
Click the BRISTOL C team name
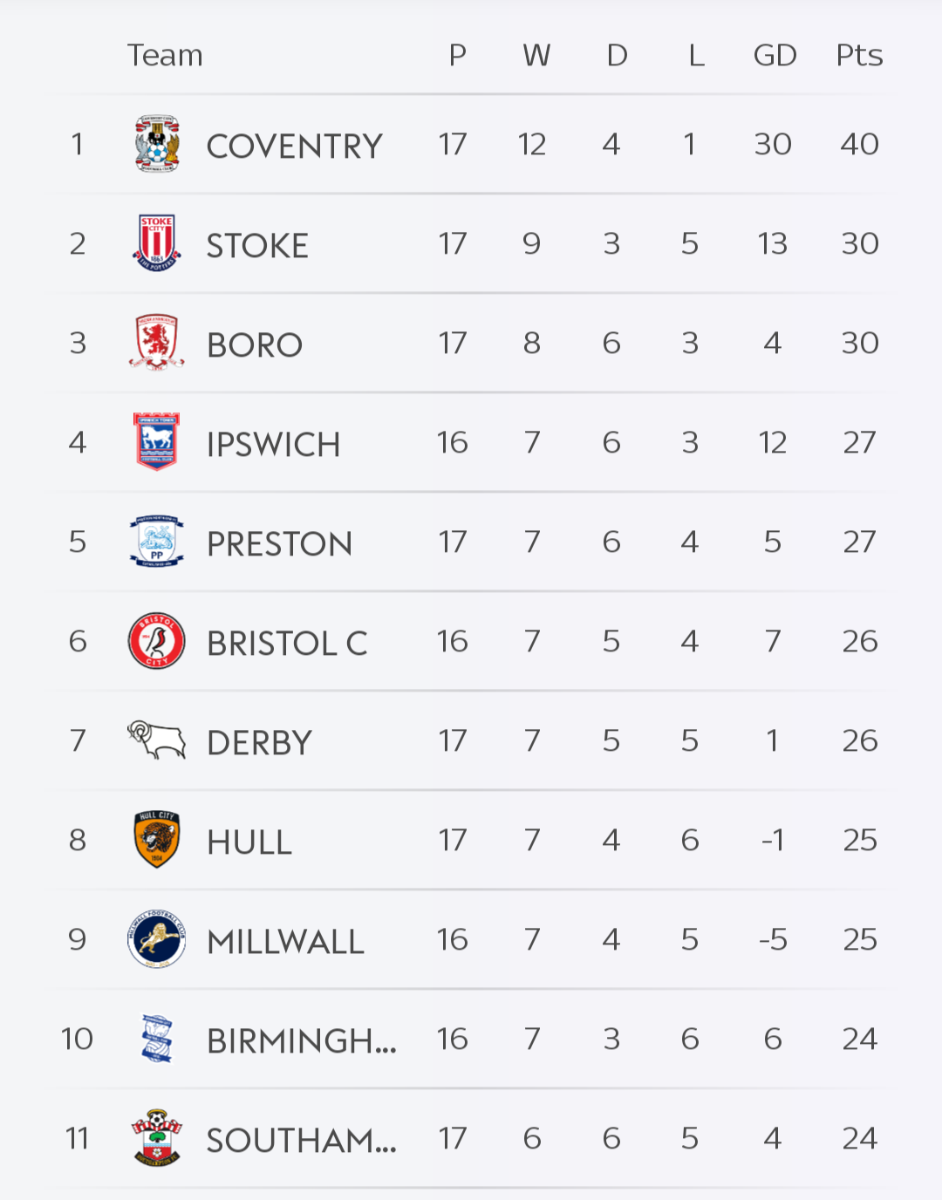287,643
